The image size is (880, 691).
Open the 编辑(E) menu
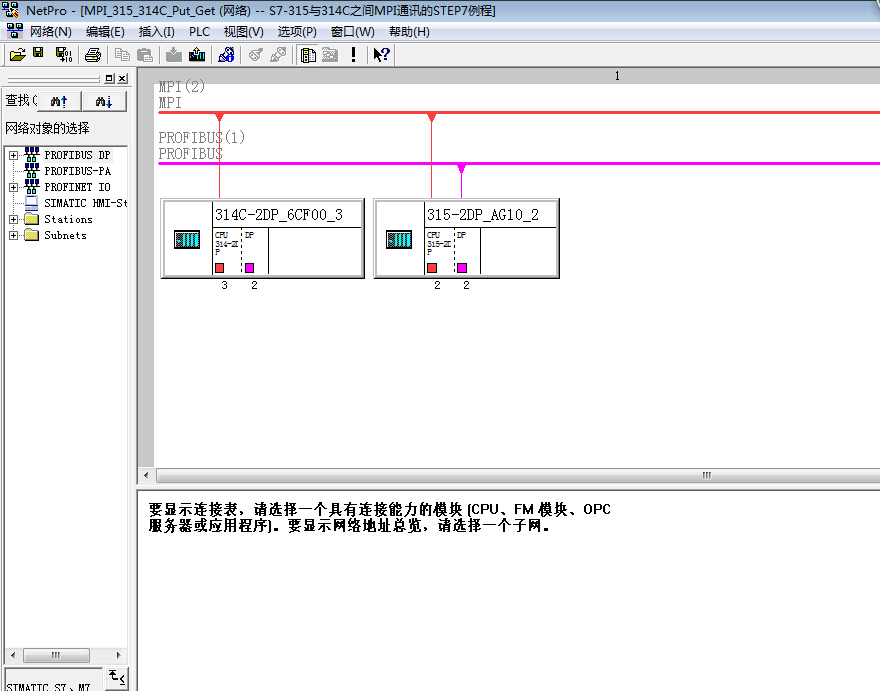105,31
